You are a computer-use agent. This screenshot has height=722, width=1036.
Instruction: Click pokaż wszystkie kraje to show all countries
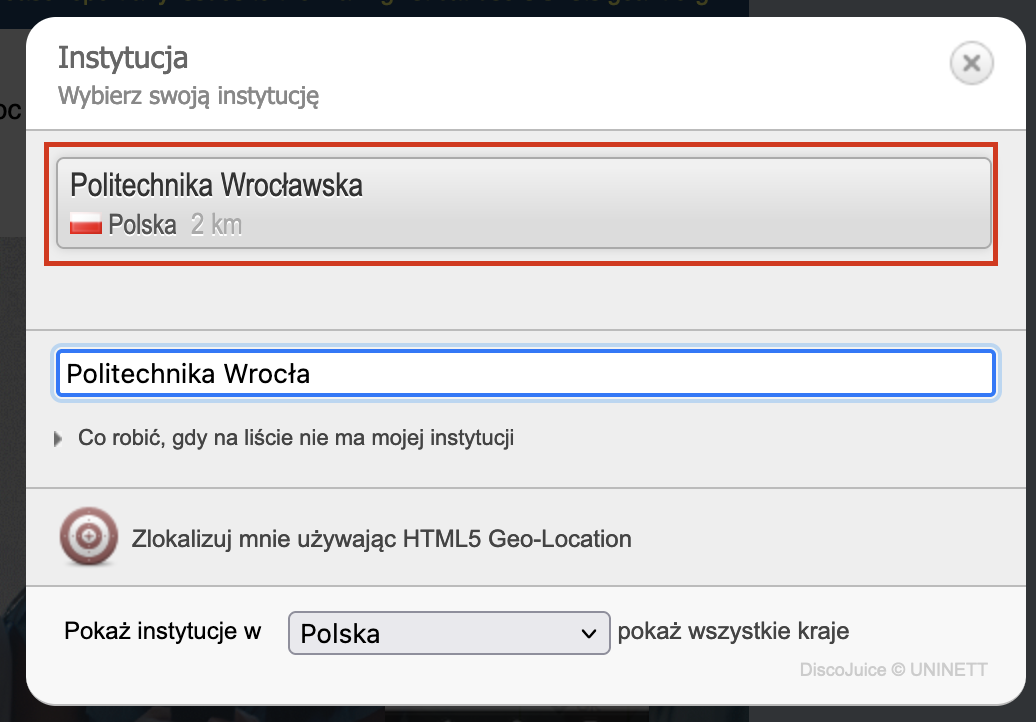pyautogui.click(x=735, y=630)
